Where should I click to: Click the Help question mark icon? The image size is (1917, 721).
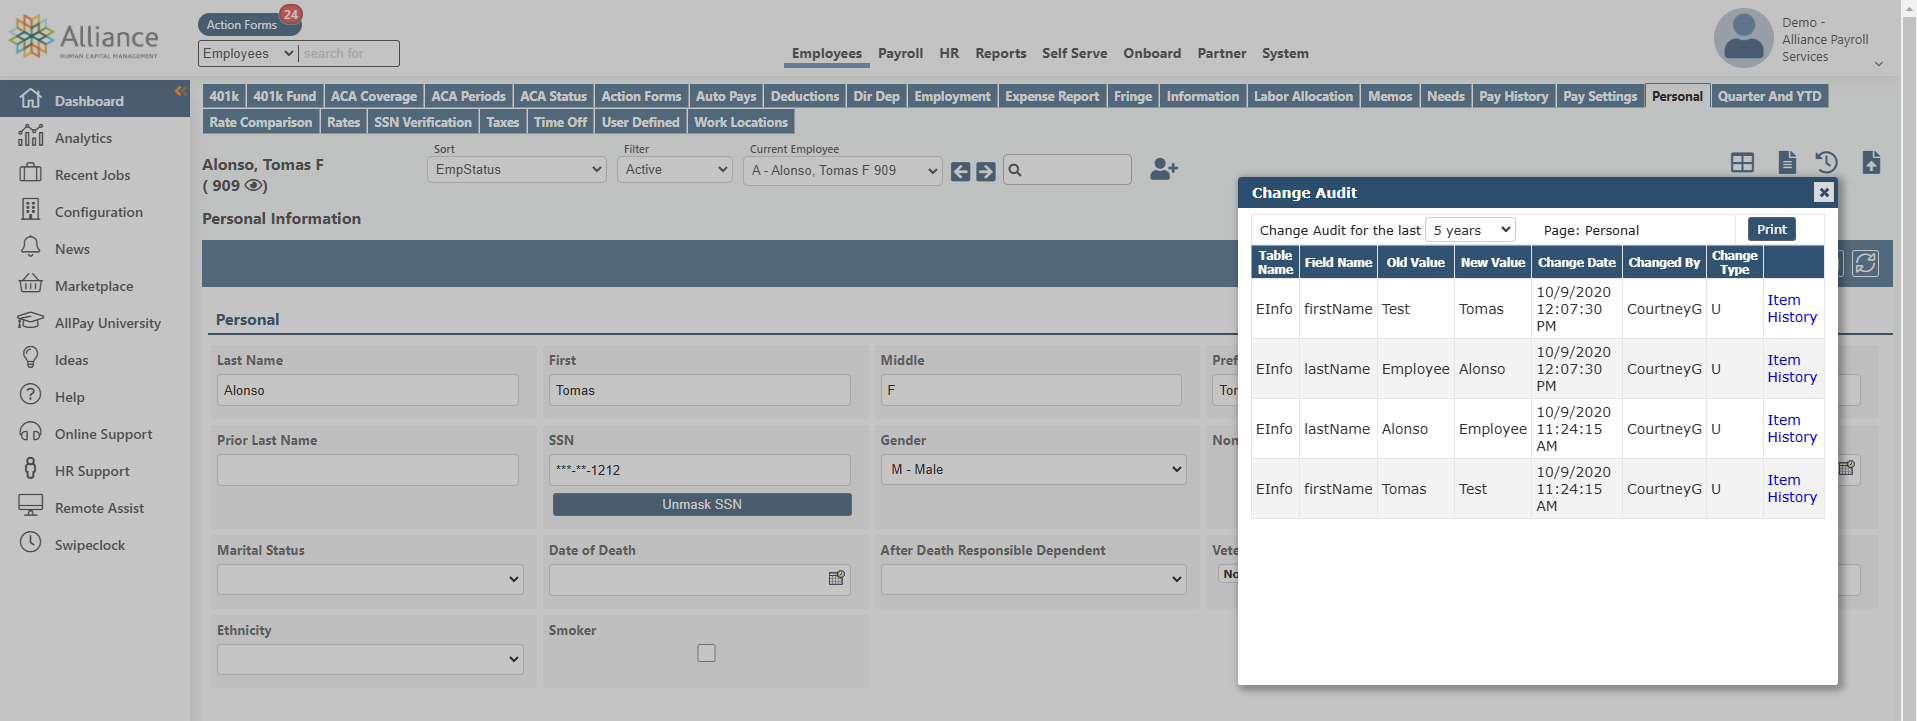(x=31, y=395)
